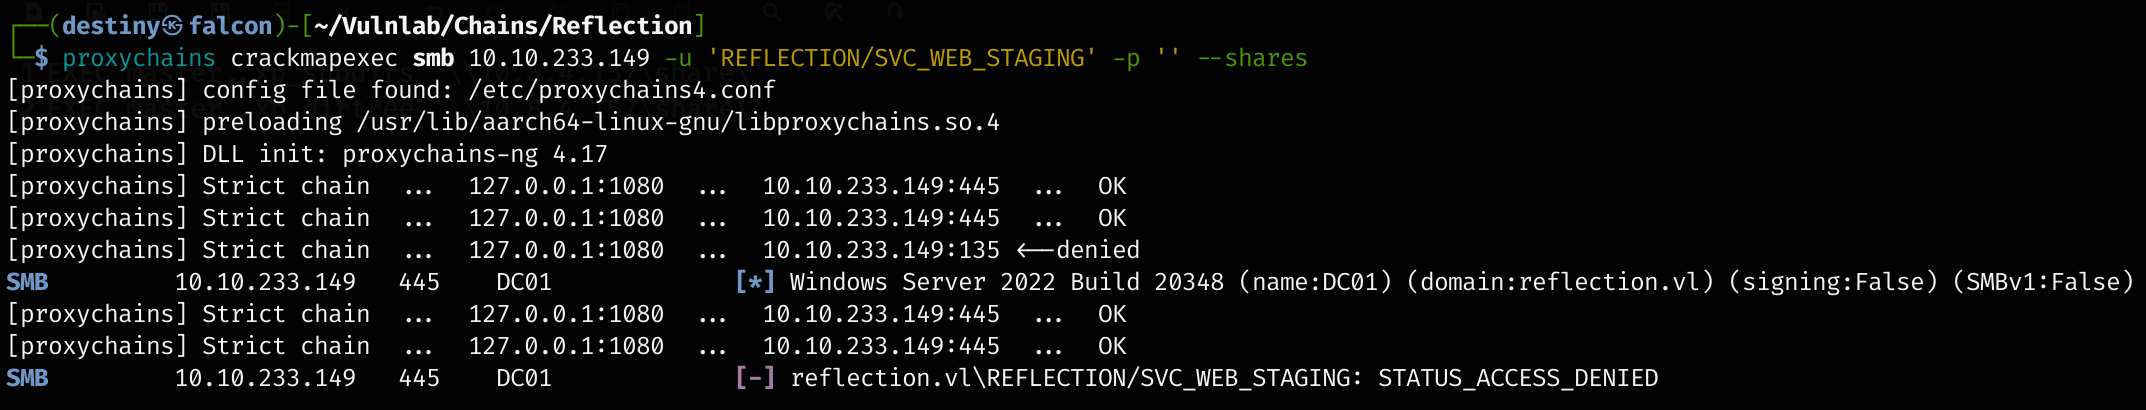The height and width of the screenshot is (410, 2146).
Task: Click the proxychains-ng 4.17 version text
Action: pos(475,154)
